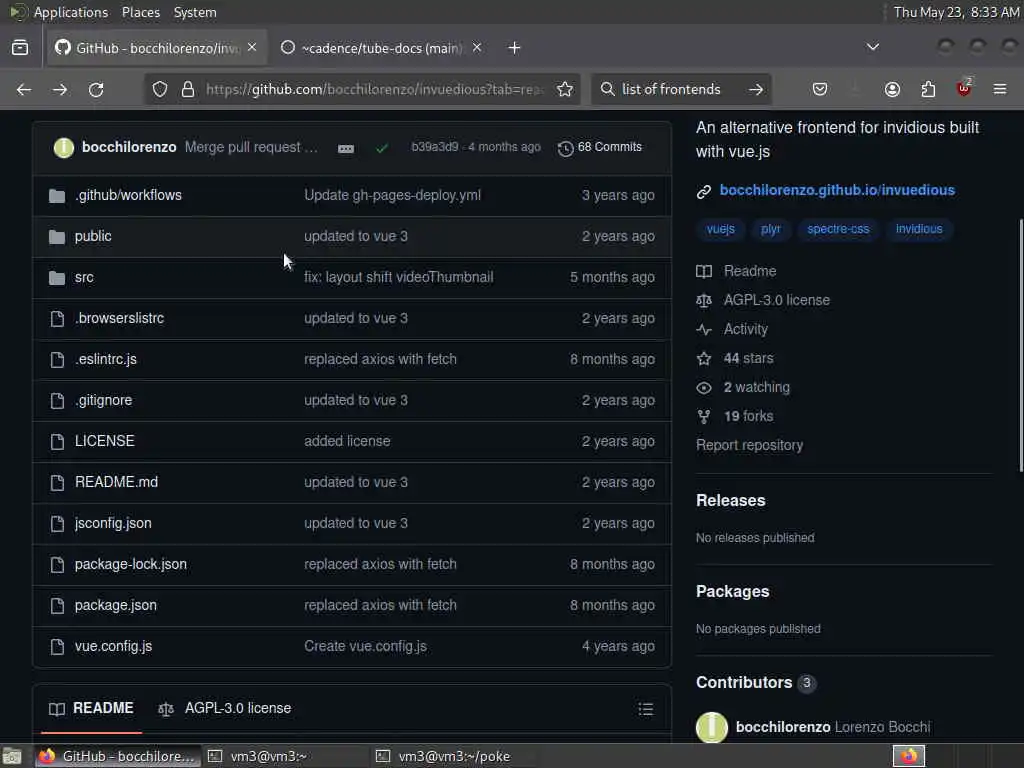View the 2 watching link

[x=743, y=387]
